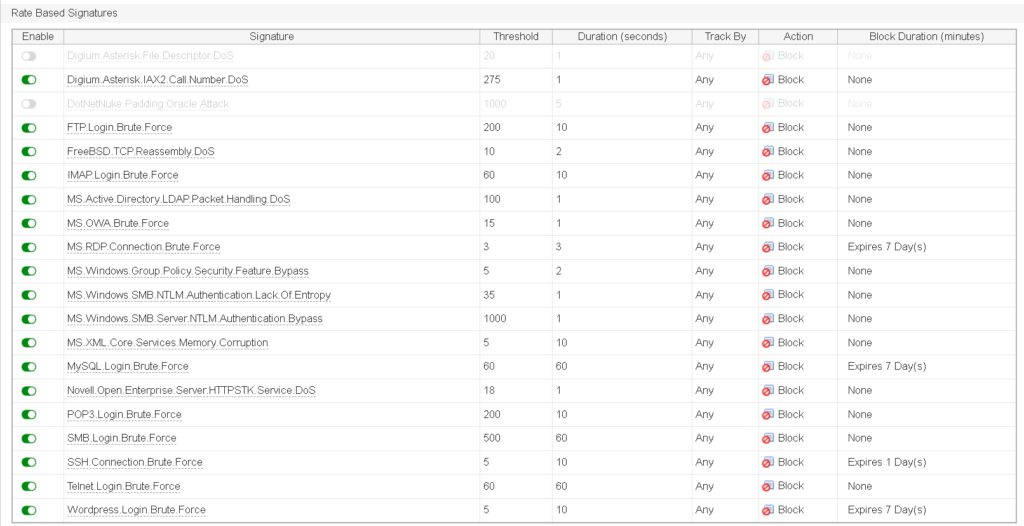
Task: Click Block icon for MS.Windows.Group.Policy.Security.Feature.Bypass
Action: pos(768,271)
